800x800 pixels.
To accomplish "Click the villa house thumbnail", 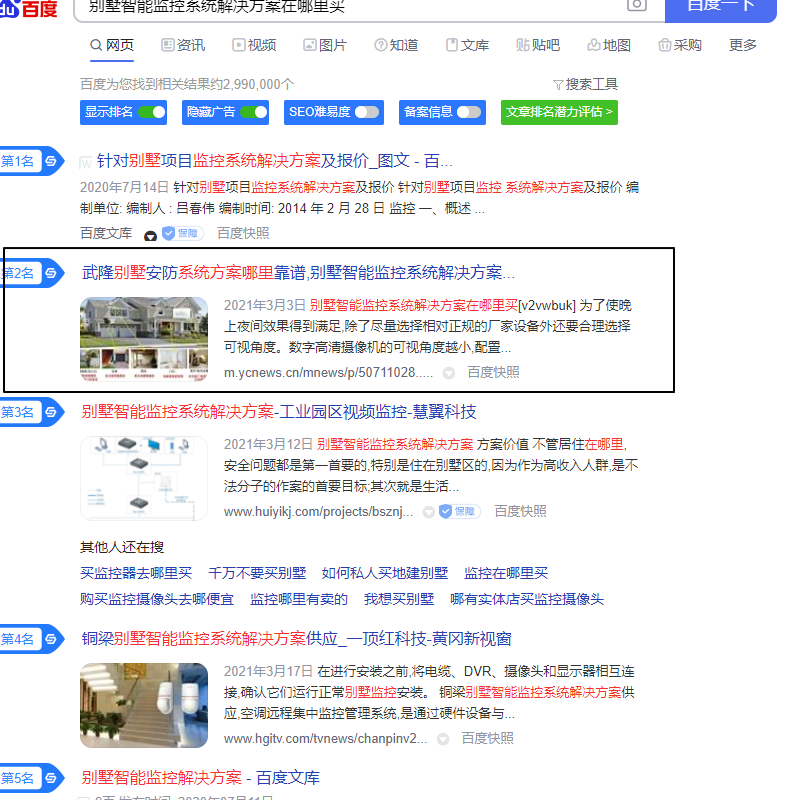I will point(144,339).
